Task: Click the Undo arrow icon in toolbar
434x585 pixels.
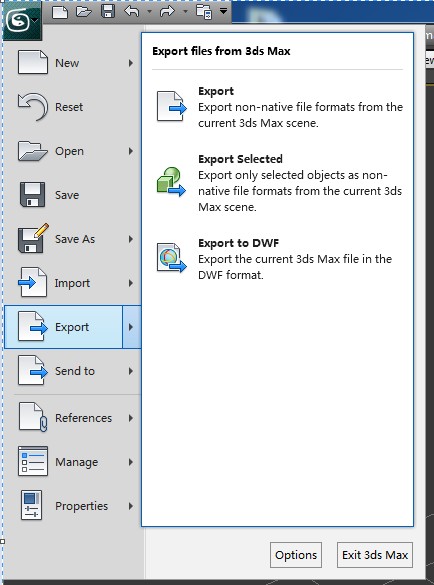Action: [132, 12]
